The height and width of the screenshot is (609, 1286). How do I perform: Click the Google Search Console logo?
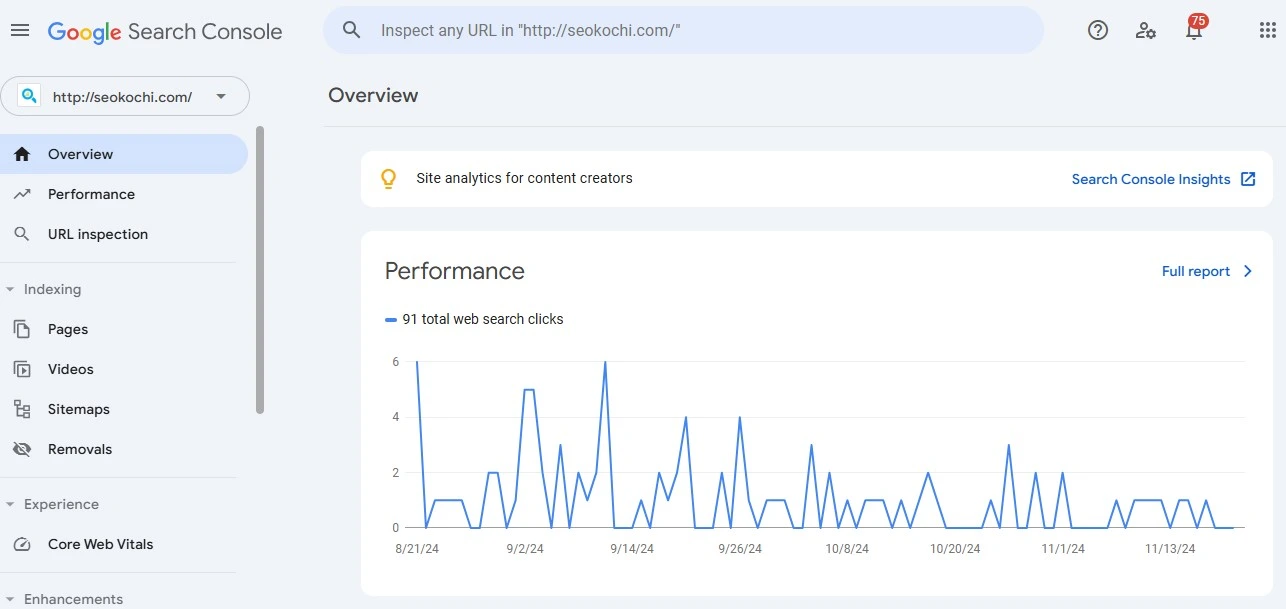[165, 31]
